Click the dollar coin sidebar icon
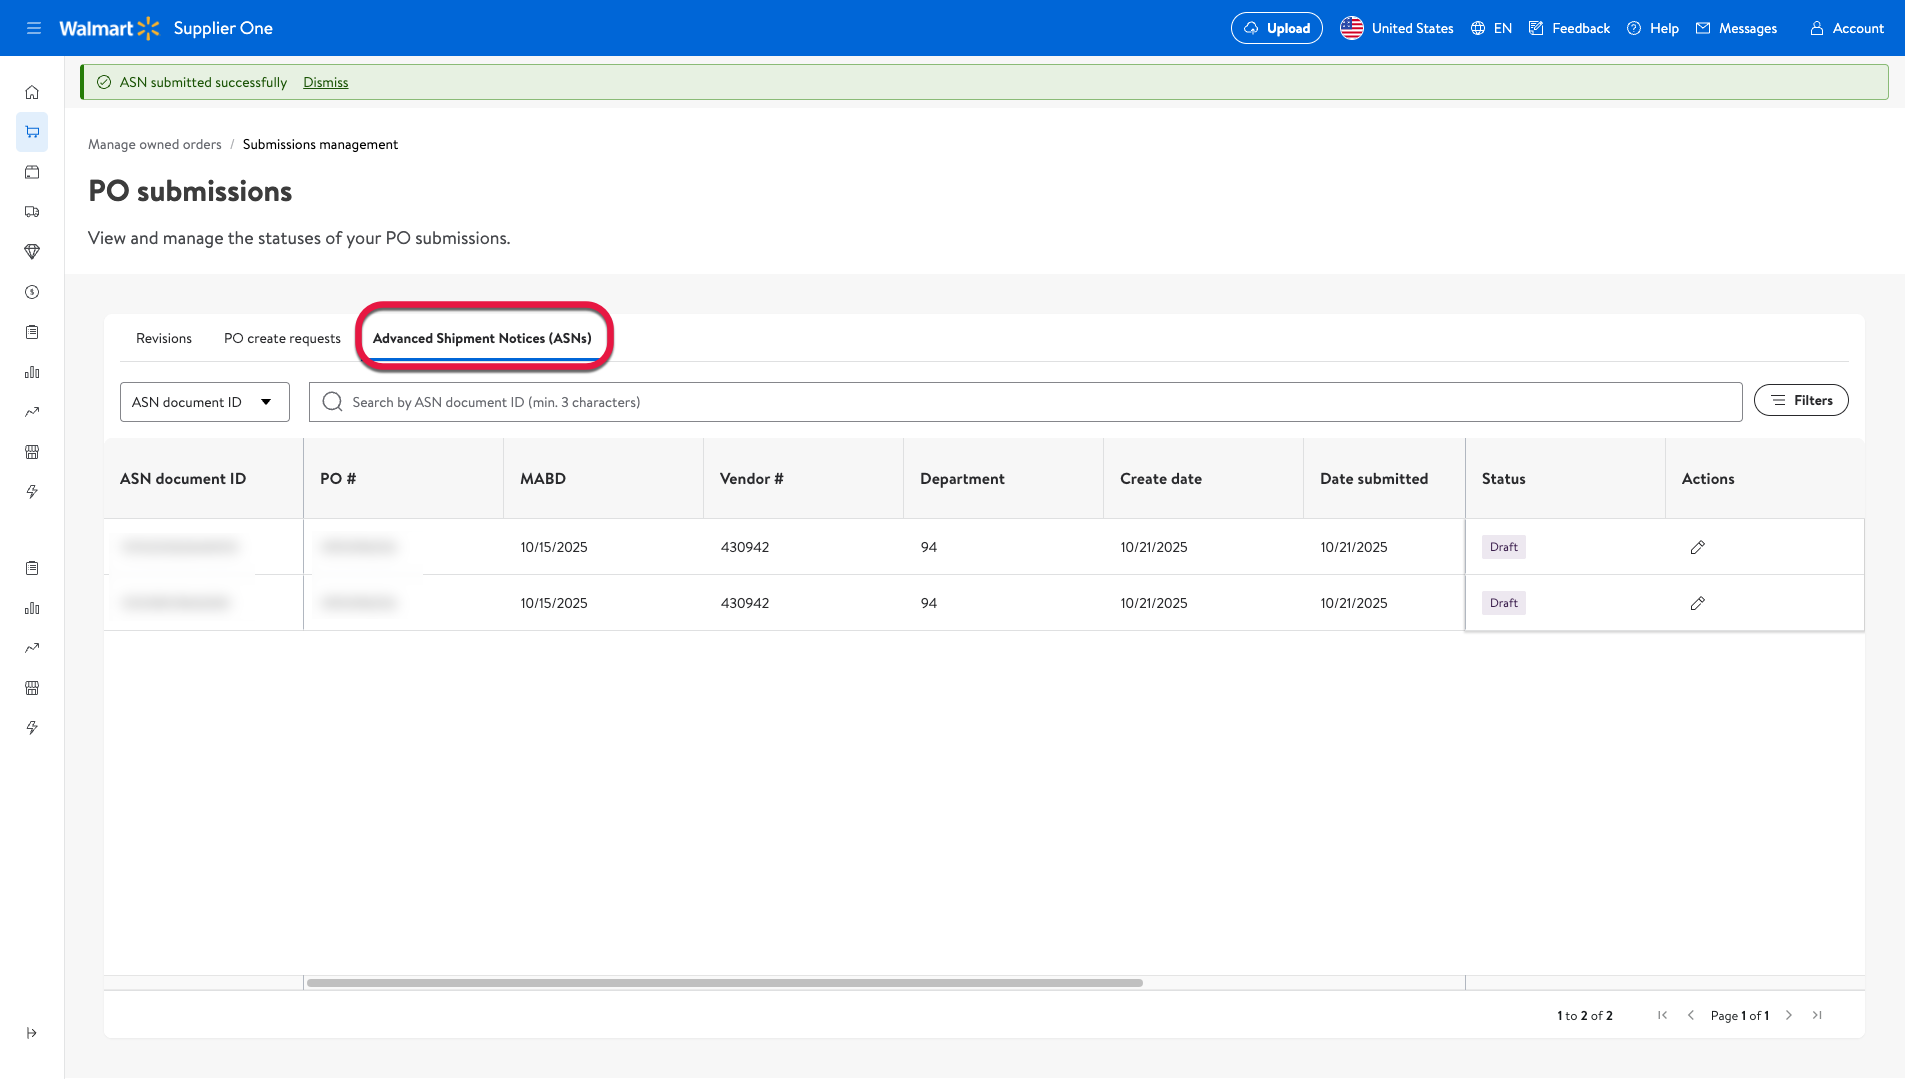 pos(32,292)
